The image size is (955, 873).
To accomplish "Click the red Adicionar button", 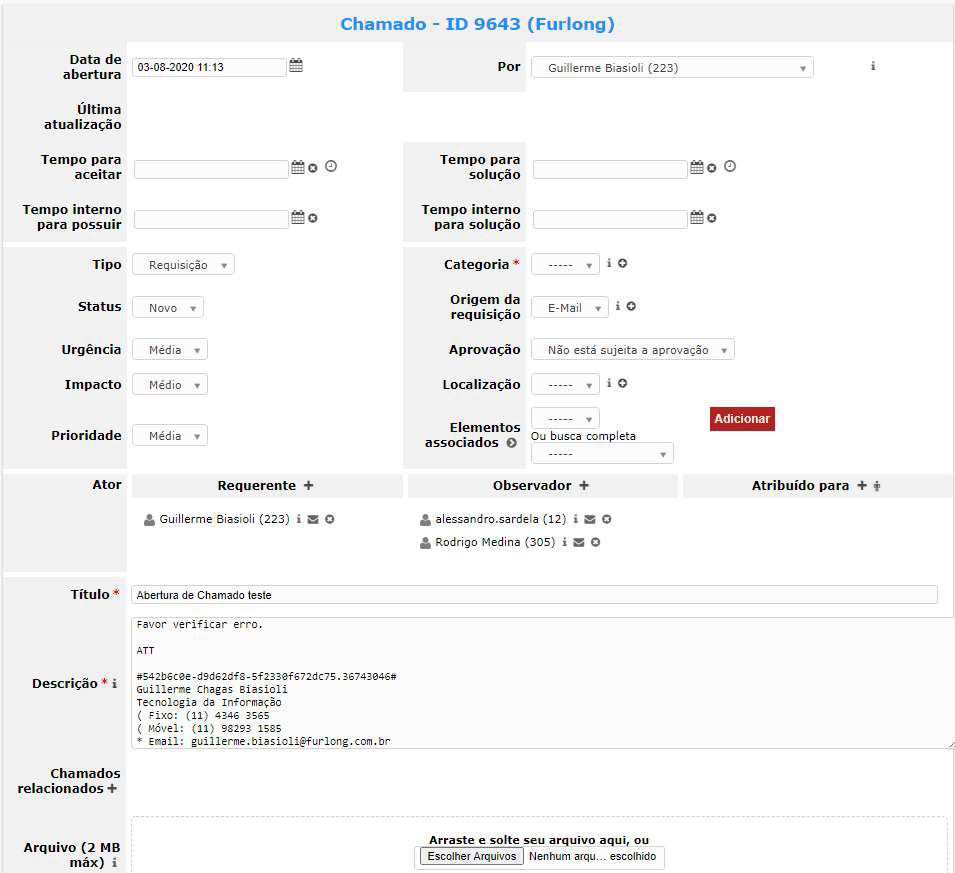I will pos(742,419).
